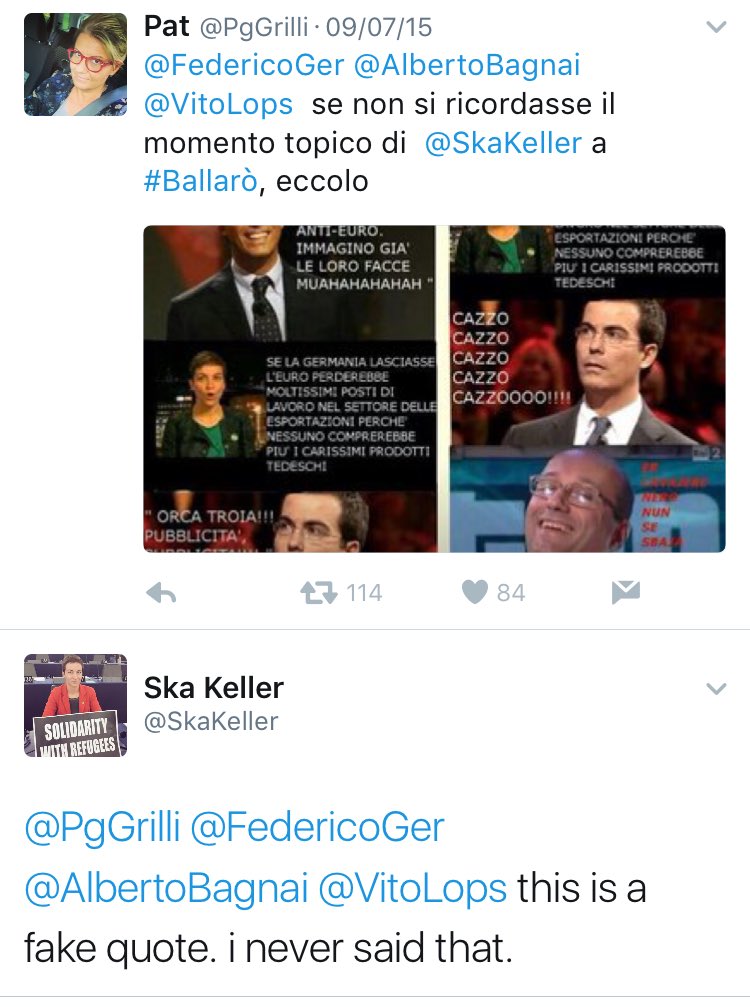Open the @AlbertoBagnai mention in Ska Keller's reply
Viewport: 750px width, 1007px height.
tap(166, 889)
